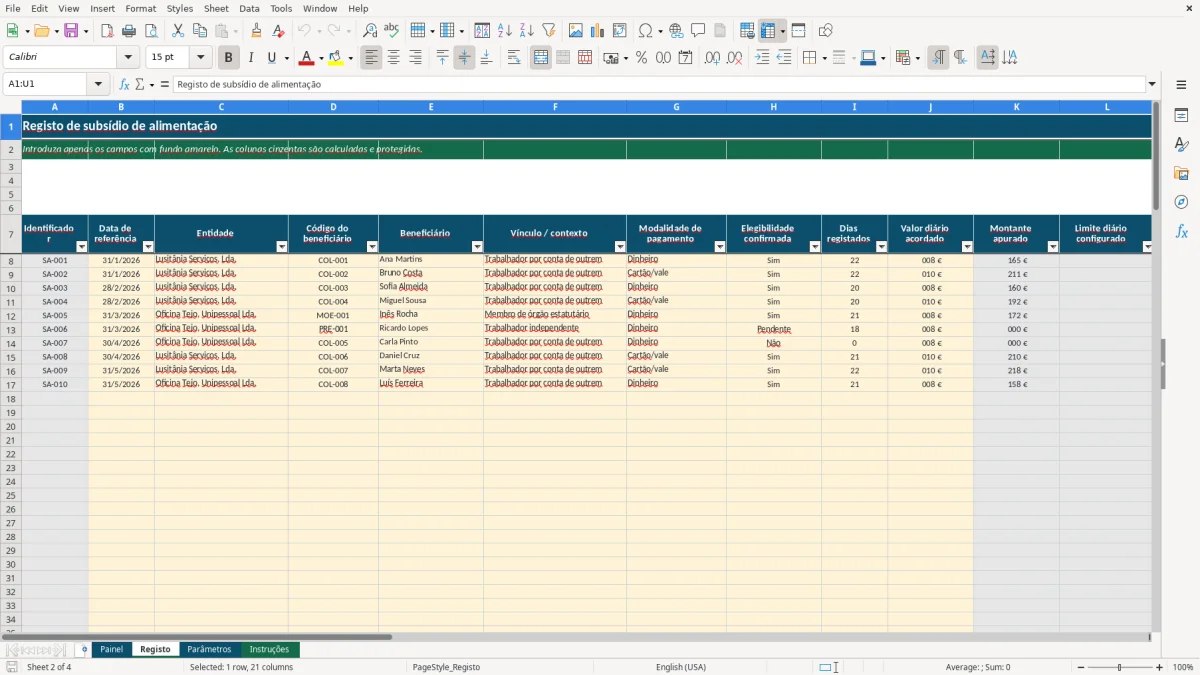
Task: Add decimal place icon
Action: pos(712,58)
